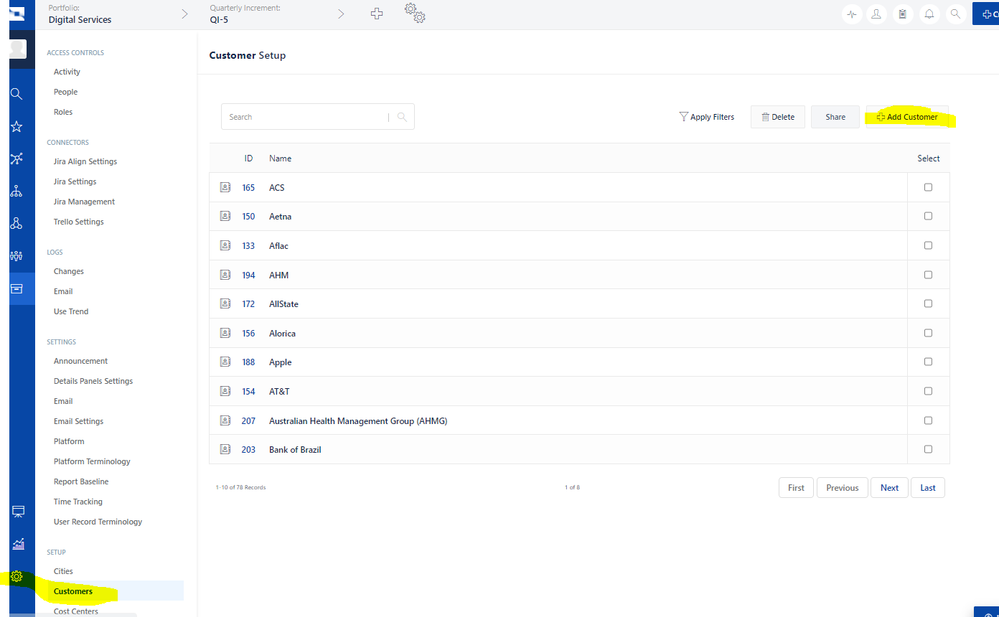Open Customers under Setup

[x=73, y=591]
